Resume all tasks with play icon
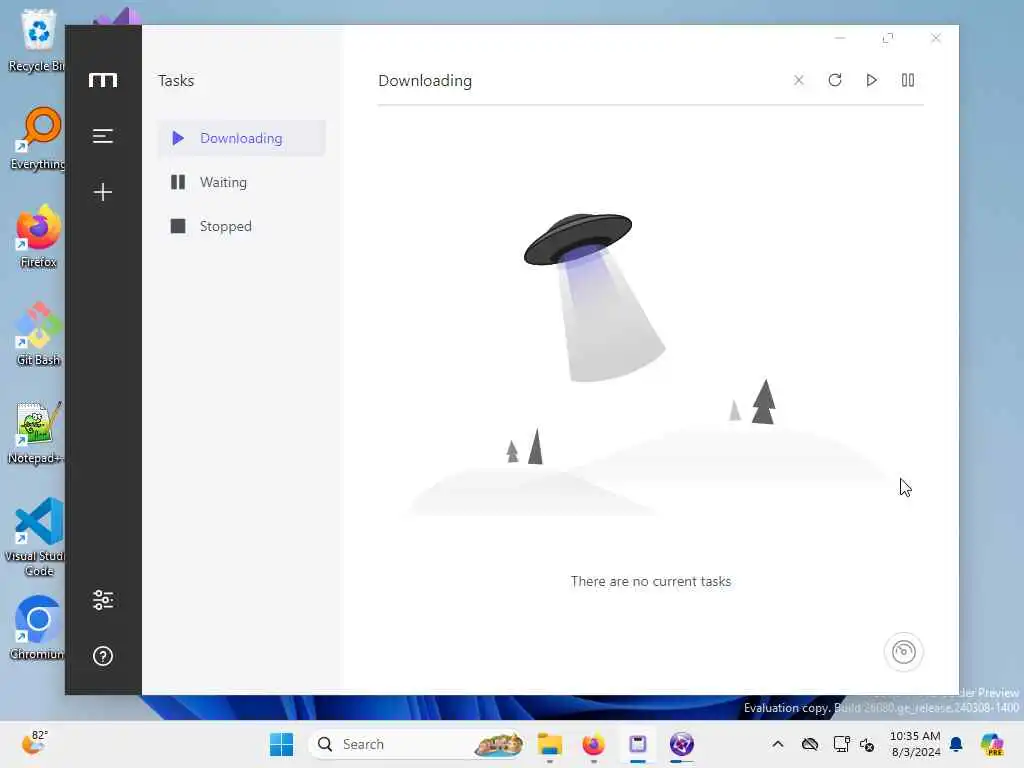The height and width of the screenshot is (768, 1024). point(871,80)
